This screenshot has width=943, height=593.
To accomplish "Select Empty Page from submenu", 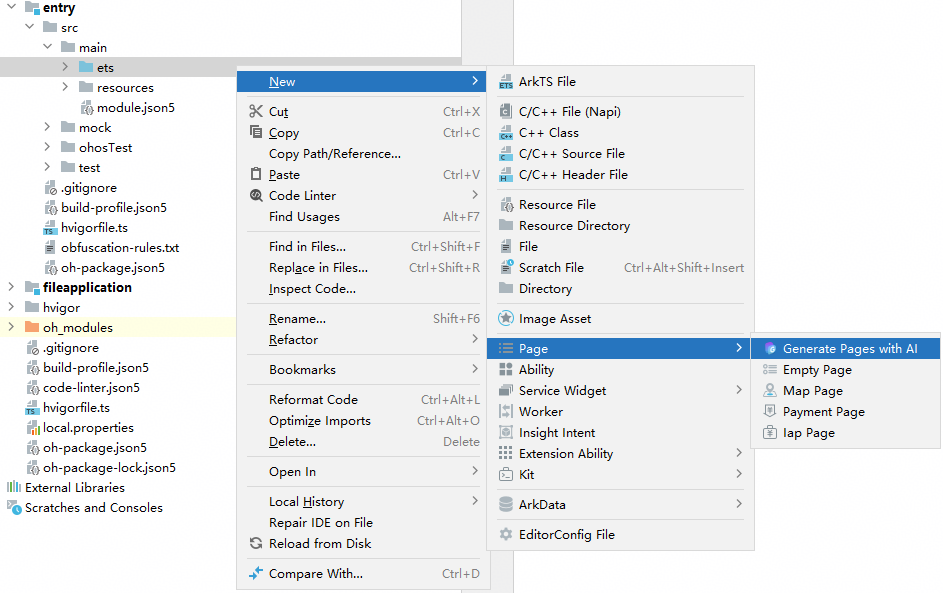I will [817, 370].
